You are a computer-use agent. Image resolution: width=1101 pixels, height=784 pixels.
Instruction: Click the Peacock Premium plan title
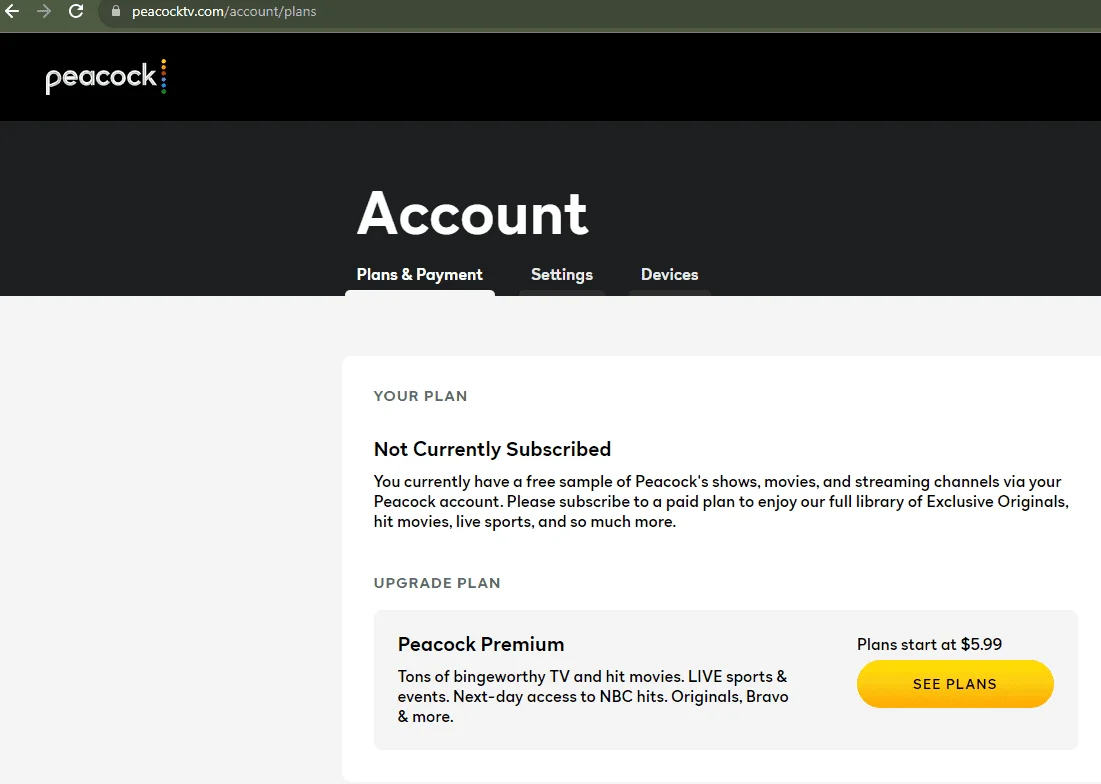point(481,644)
